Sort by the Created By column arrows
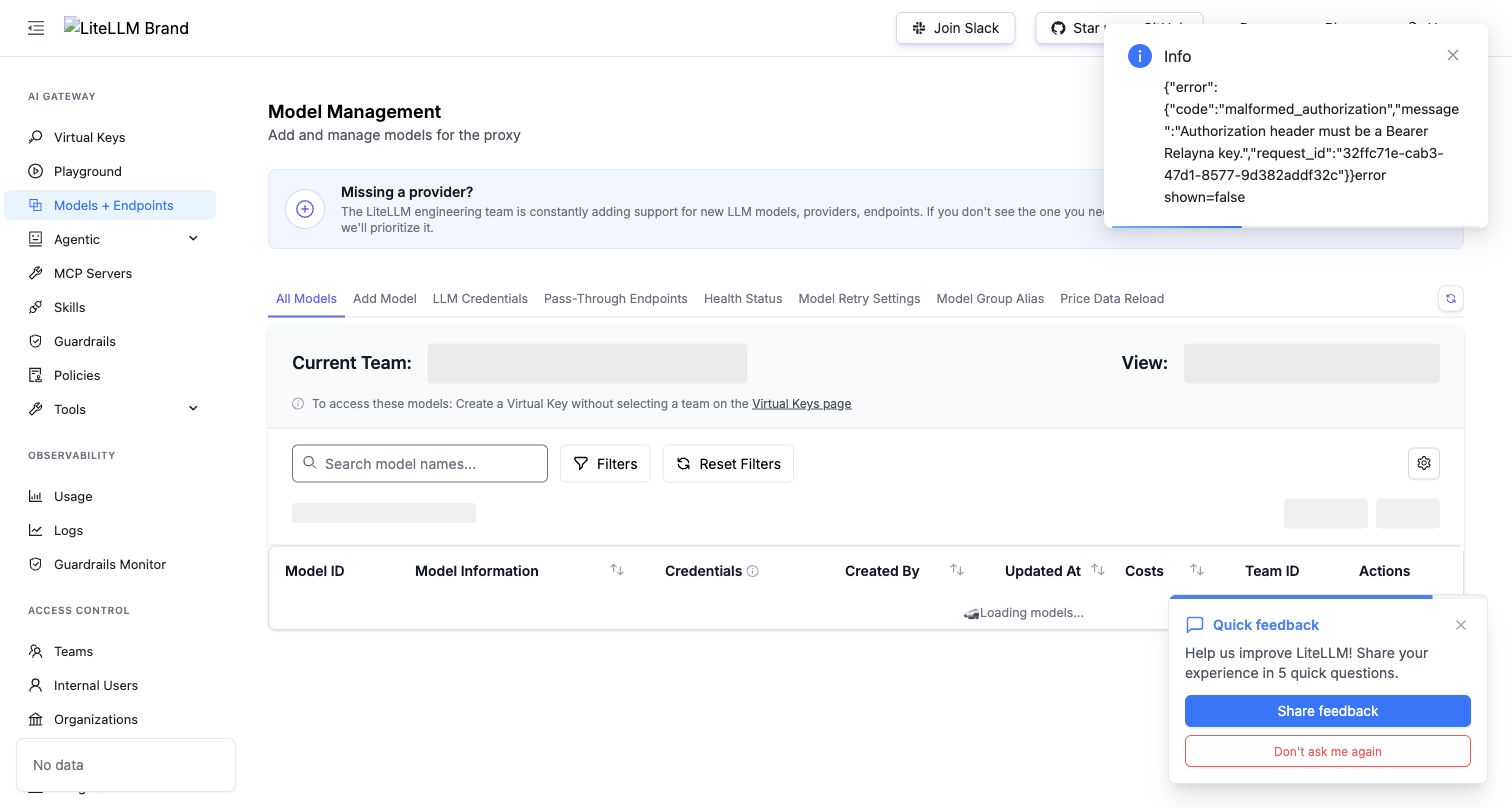Screen dimensions: 1512x808 tap(957, 570)
